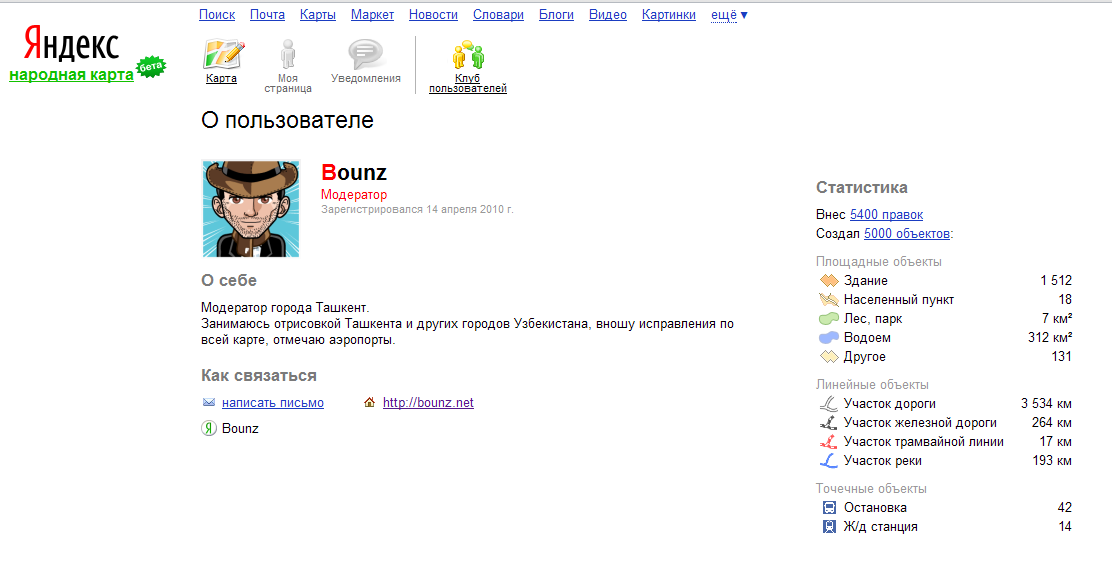Click the Ж/д станция icon
This screenshot has height=568, width=1112.
click(x=828, y=527)
